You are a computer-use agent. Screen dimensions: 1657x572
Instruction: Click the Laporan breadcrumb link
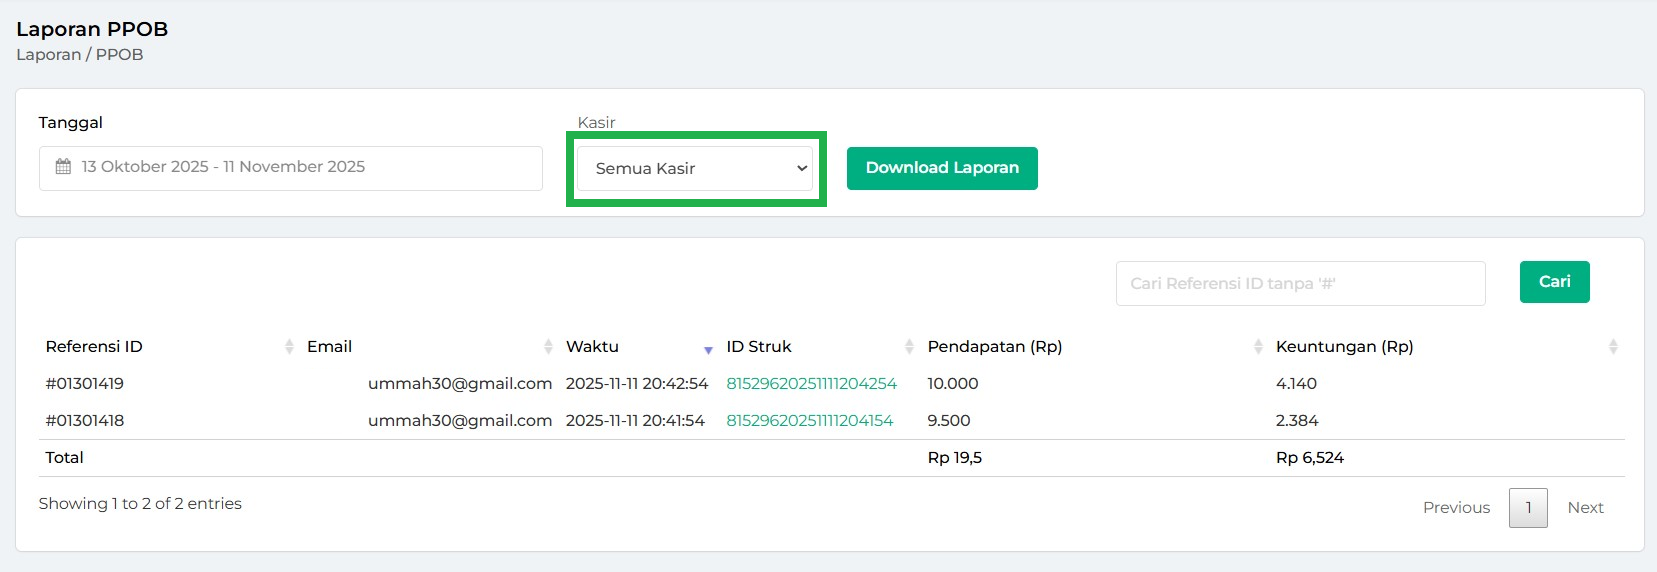(x=48, y=55)
